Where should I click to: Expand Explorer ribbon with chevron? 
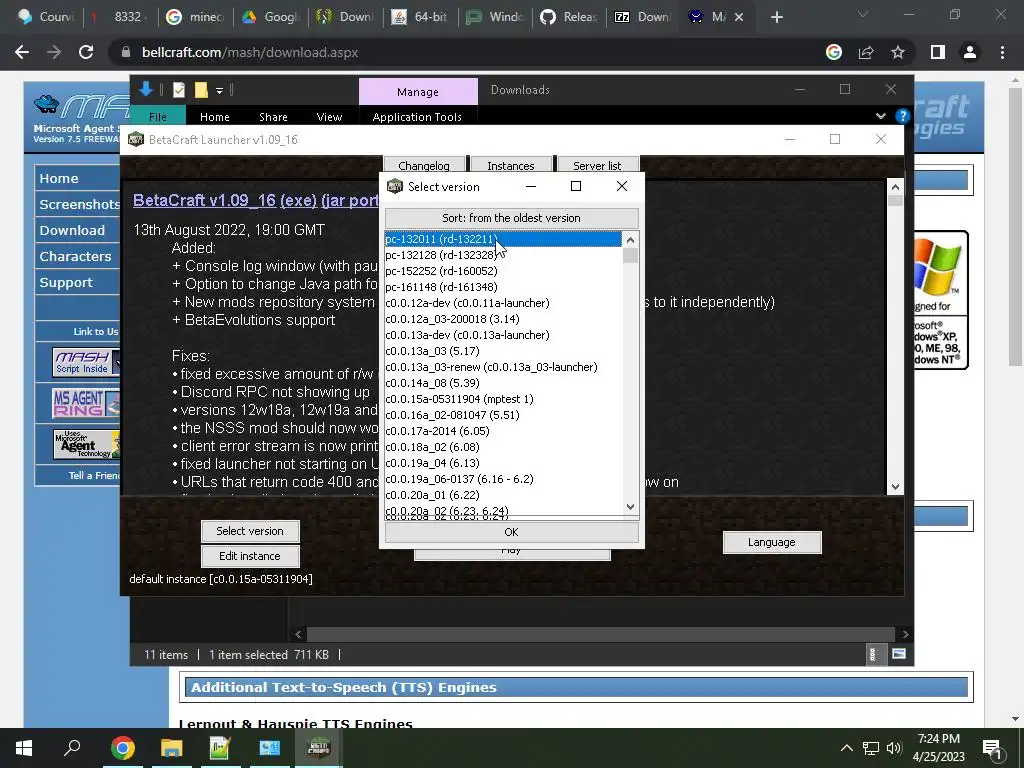880,116
